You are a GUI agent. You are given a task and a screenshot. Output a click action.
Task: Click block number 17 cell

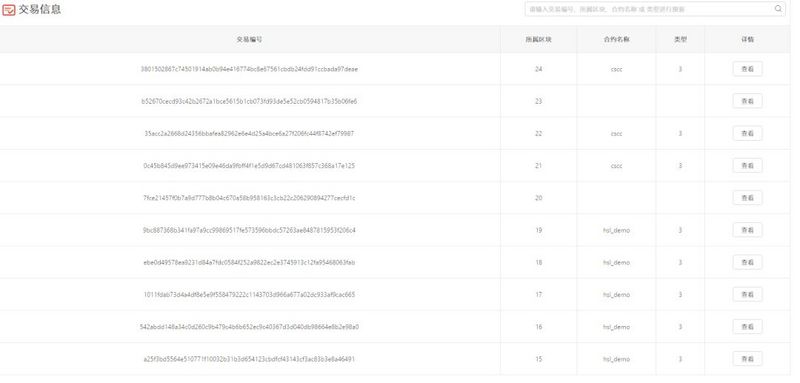pyautogui.click(x=538, y=294)
